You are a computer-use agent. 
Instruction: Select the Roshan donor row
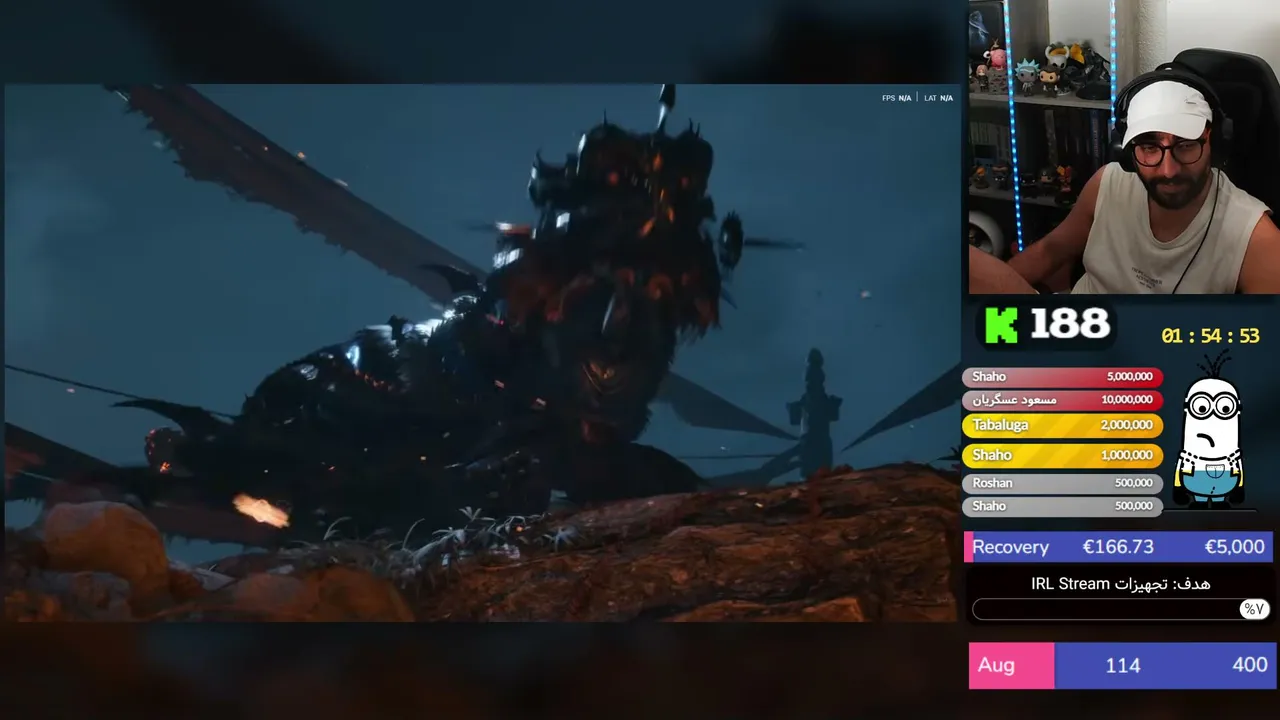pyautogui.click(x=1062, y=483)
